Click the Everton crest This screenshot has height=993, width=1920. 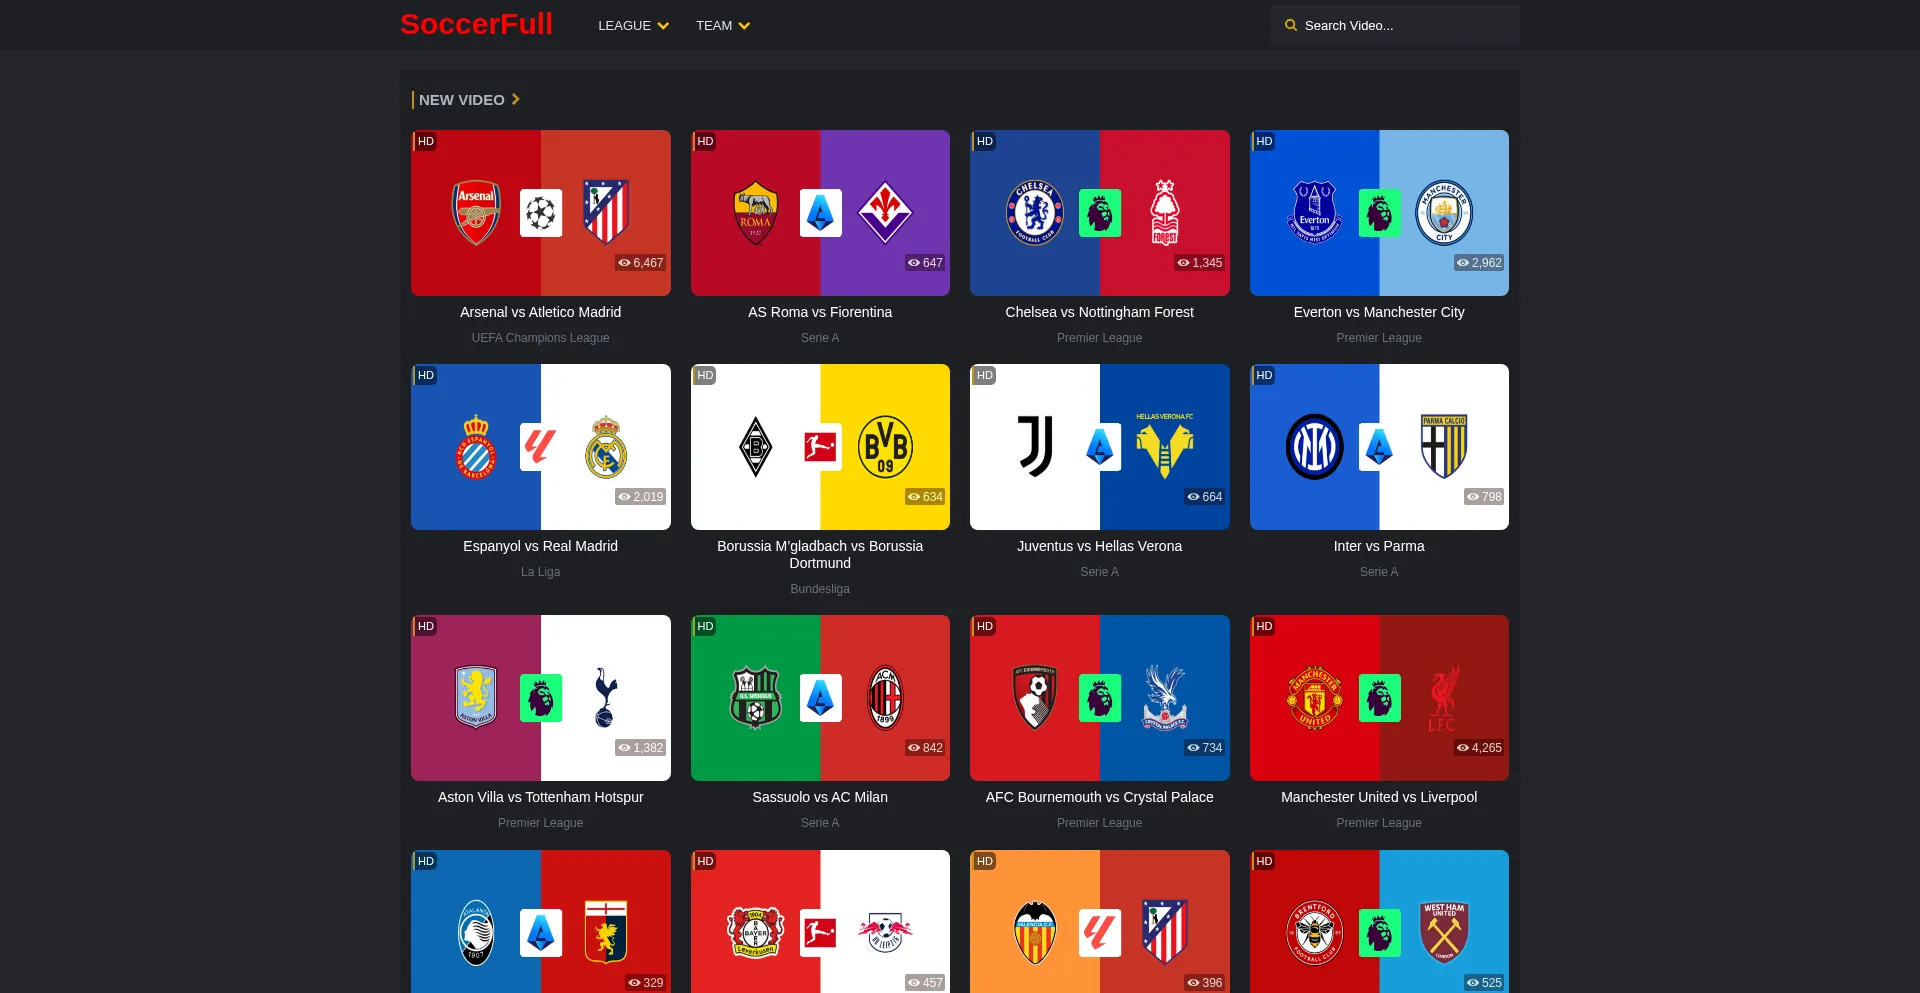(x=1315, y=213)
